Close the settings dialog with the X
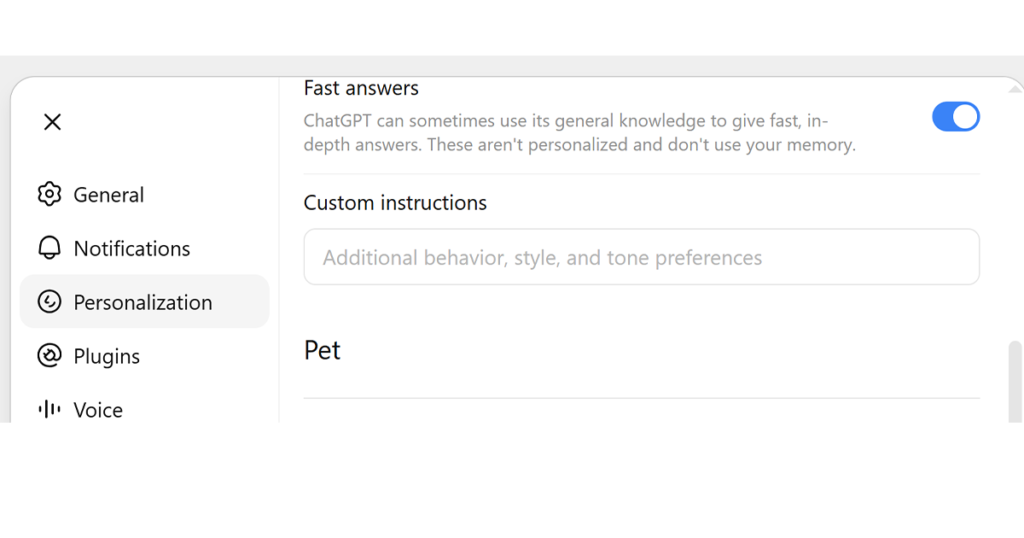Viewport: 1024px width, 538px height. click(52, 122)
